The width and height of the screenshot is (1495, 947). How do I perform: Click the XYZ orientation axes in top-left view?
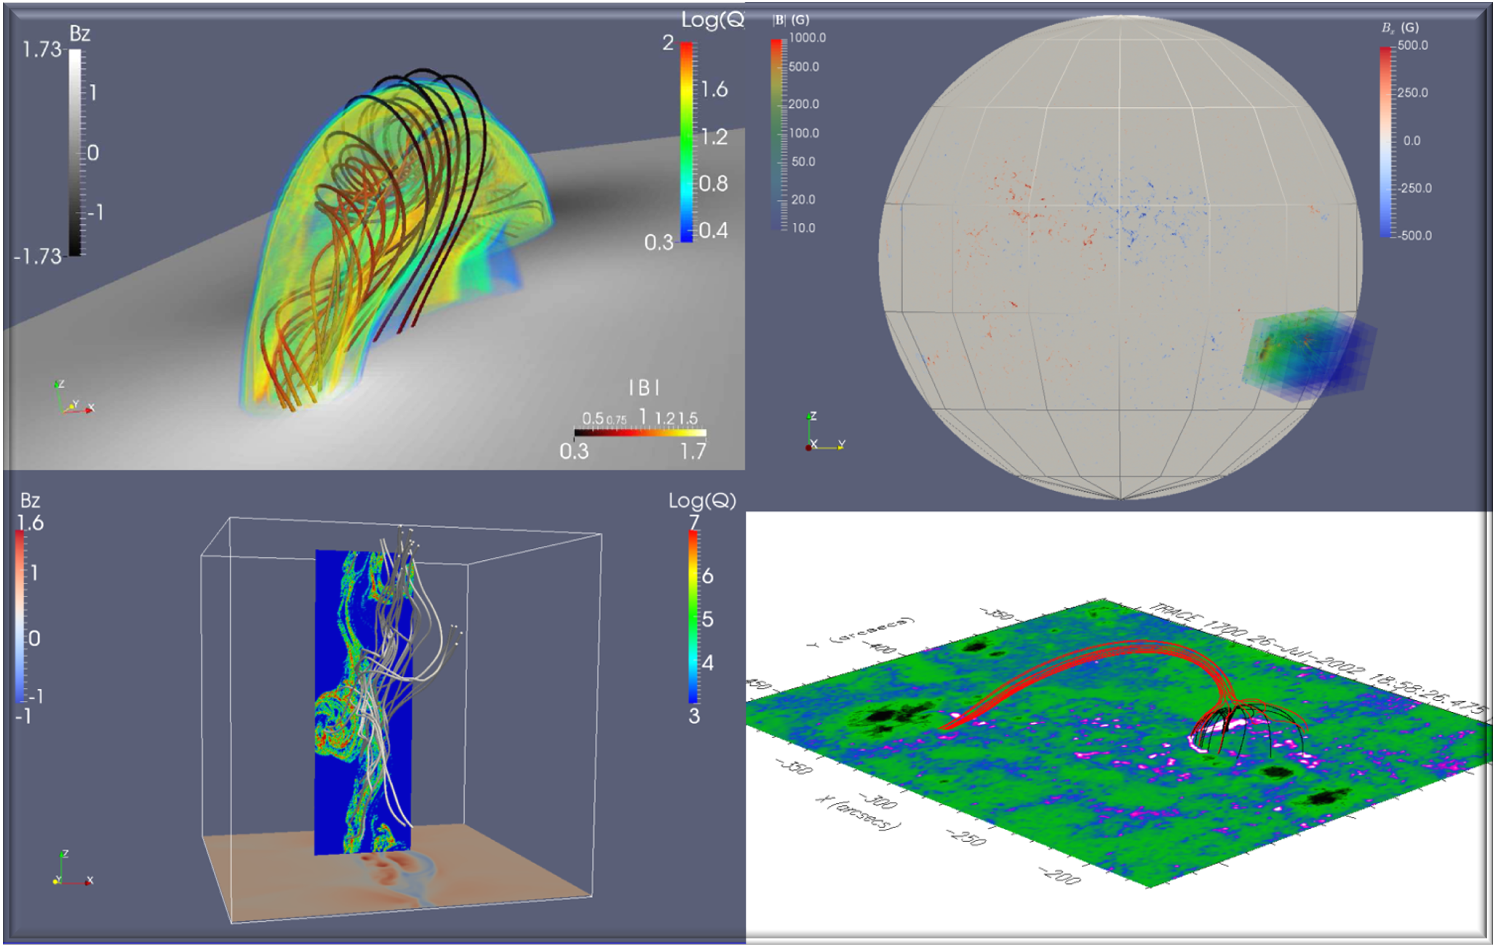click(x=74, y=397)
